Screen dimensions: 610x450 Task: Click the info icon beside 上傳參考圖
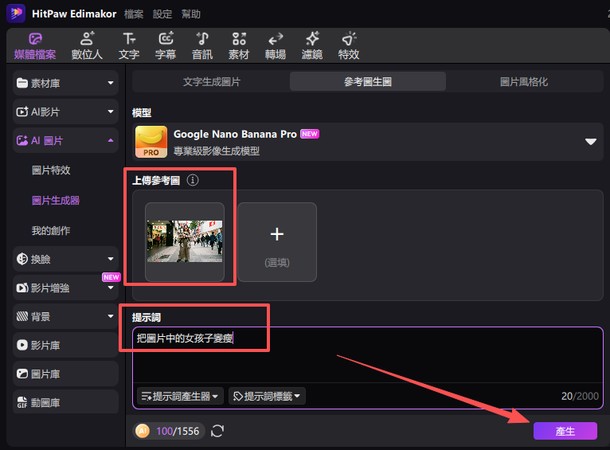(x=193, y=180)
